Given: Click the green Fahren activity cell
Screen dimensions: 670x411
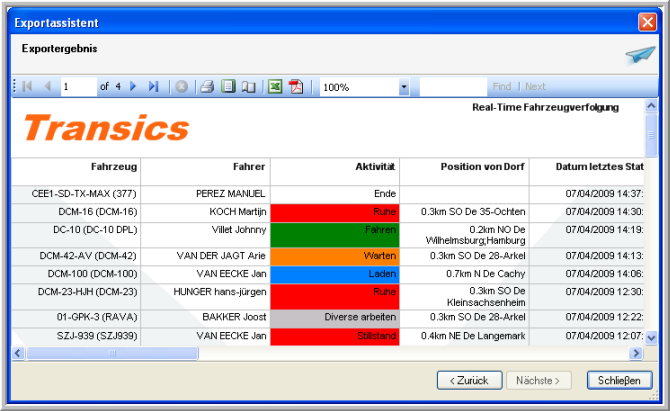Looking at the screenshot, I should coord(335,235).
